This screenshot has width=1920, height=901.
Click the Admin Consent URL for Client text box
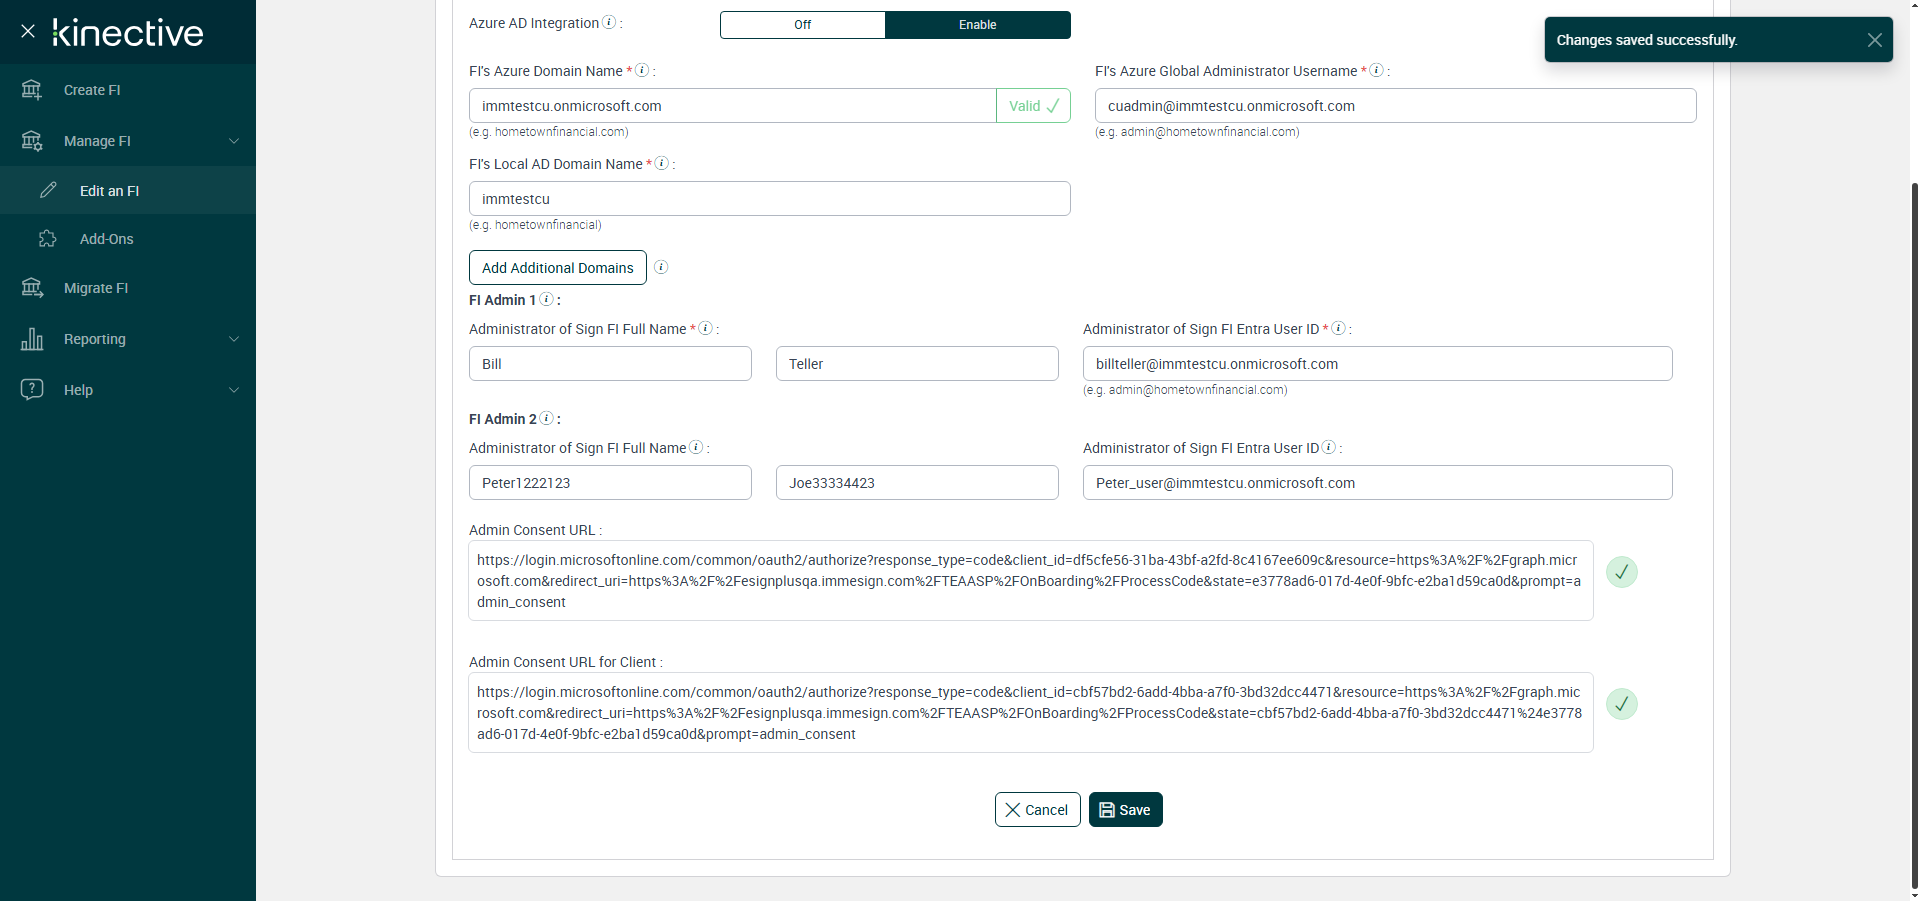[1031, 713]
